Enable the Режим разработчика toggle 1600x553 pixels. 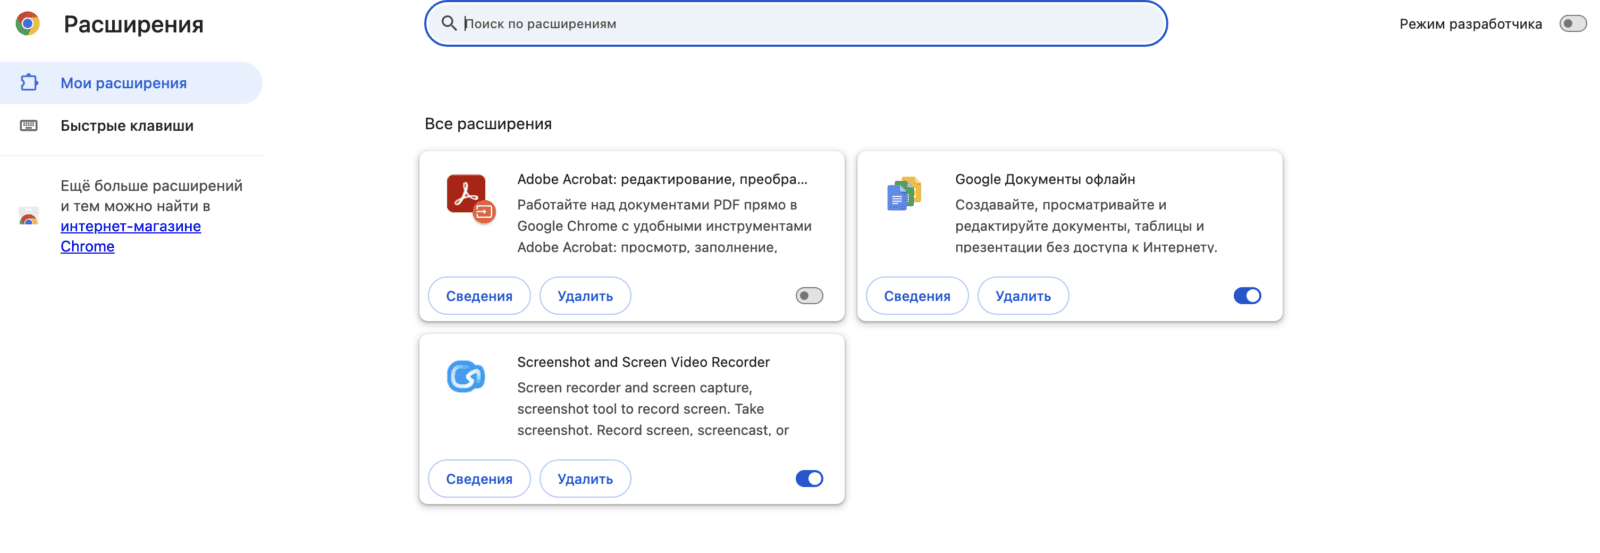coord(1572,24)
